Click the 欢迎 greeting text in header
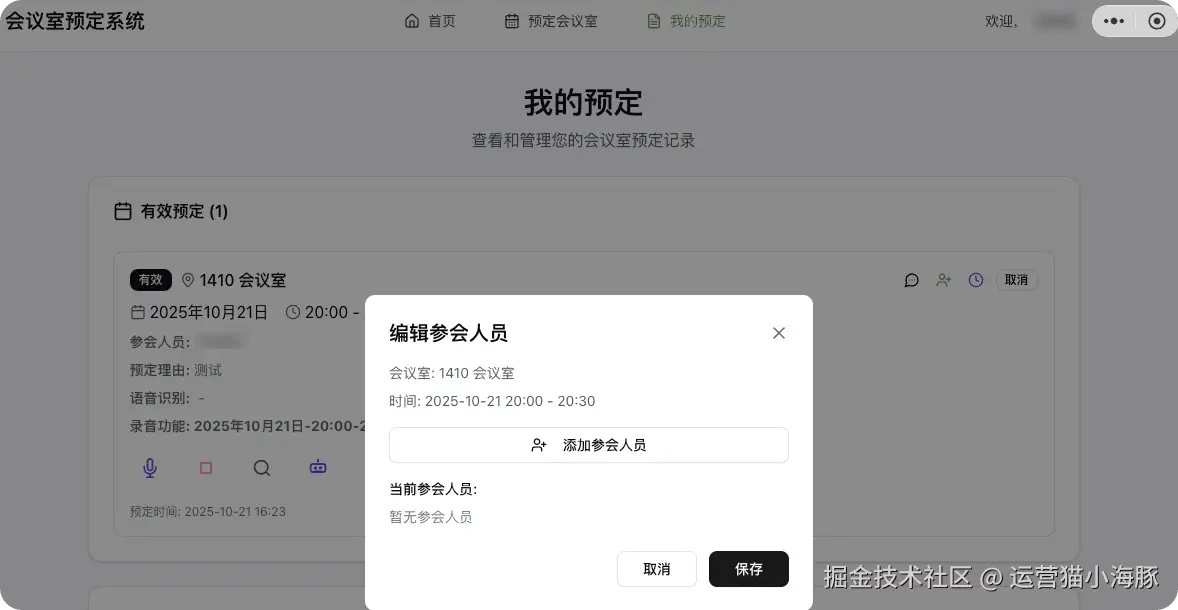This screenshot has width=1178, height=610. tap(1001, 22)
